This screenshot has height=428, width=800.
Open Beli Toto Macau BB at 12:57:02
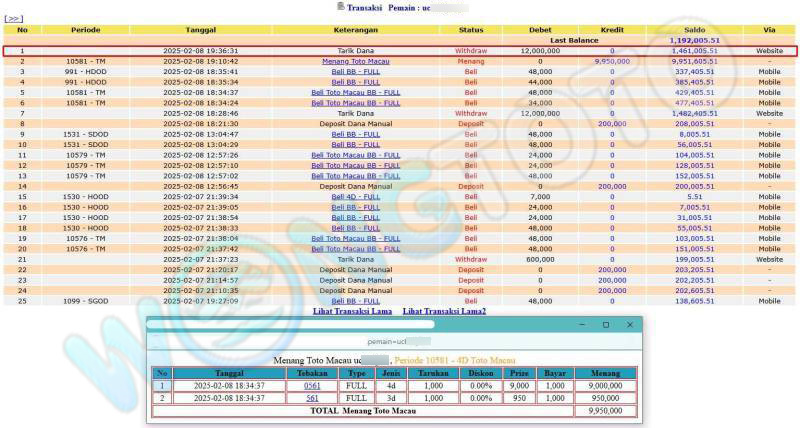[x=355, y=176]
